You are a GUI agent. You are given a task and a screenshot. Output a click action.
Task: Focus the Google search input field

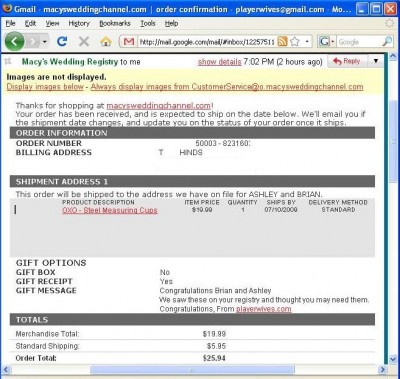359,42
